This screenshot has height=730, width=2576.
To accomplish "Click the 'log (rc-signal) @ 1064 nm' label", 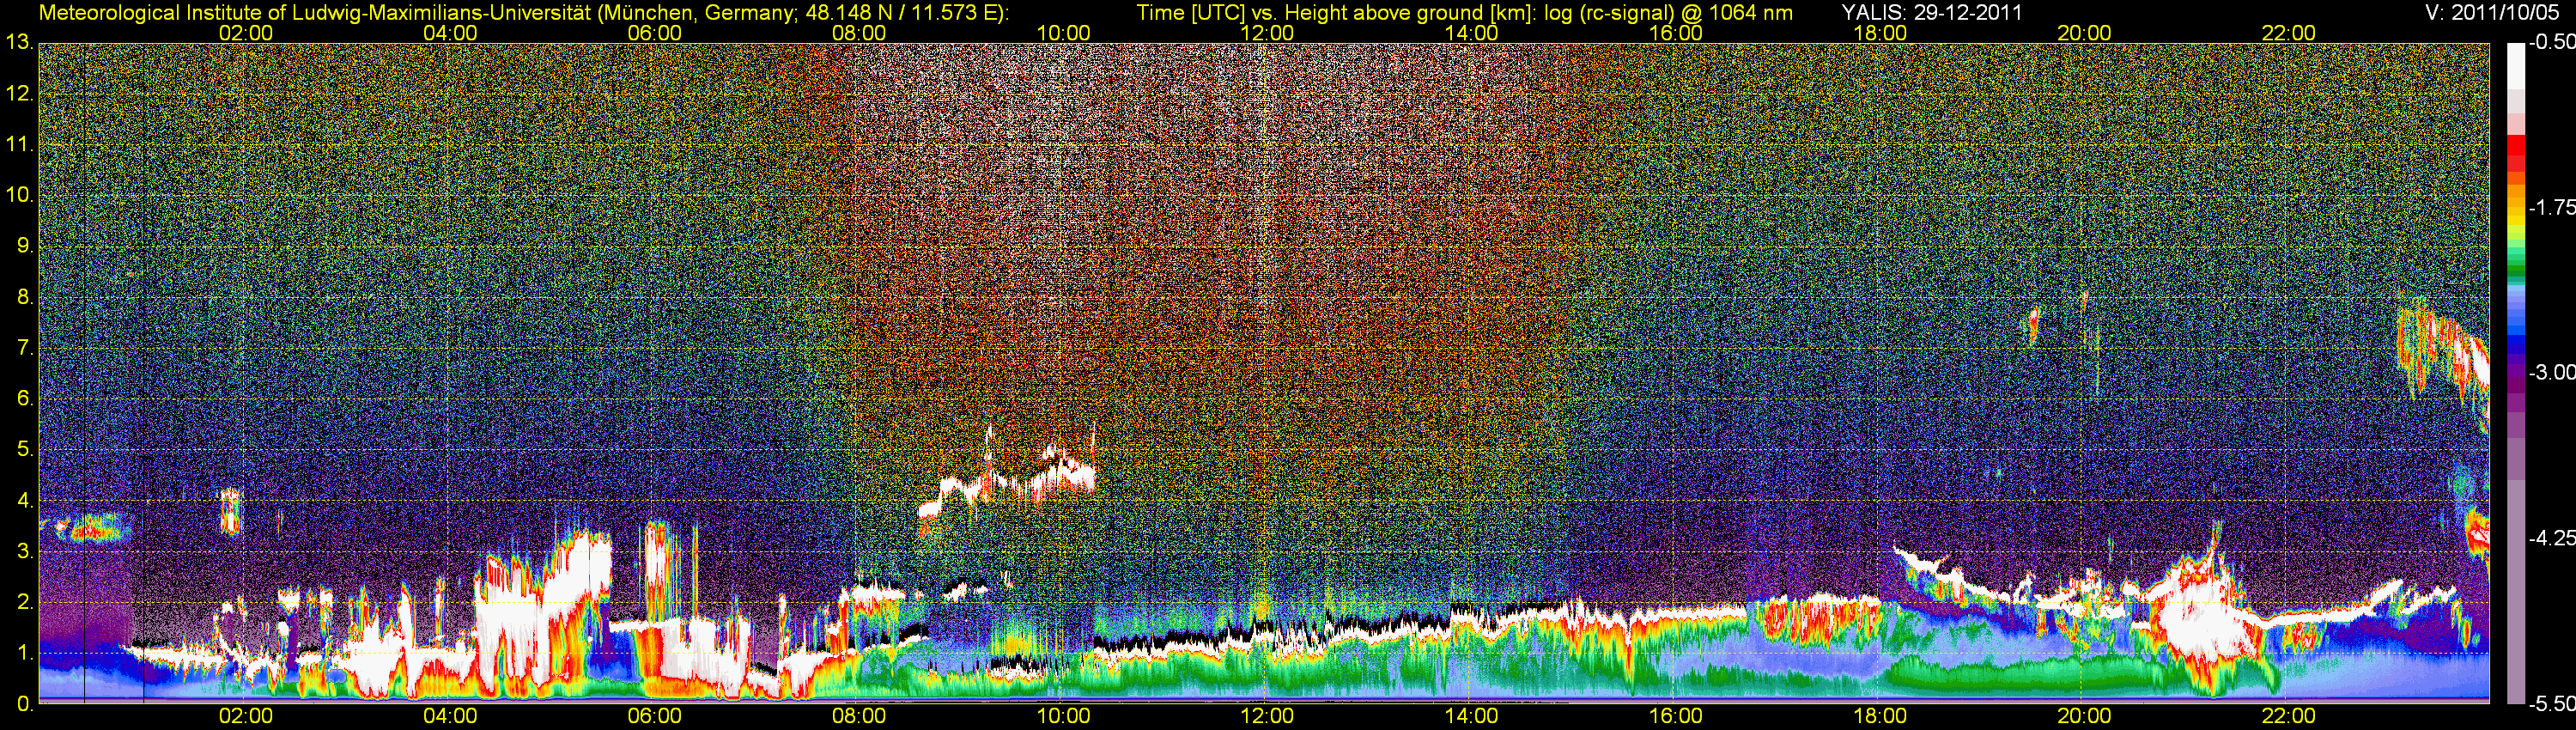I will pos(1668,13).
